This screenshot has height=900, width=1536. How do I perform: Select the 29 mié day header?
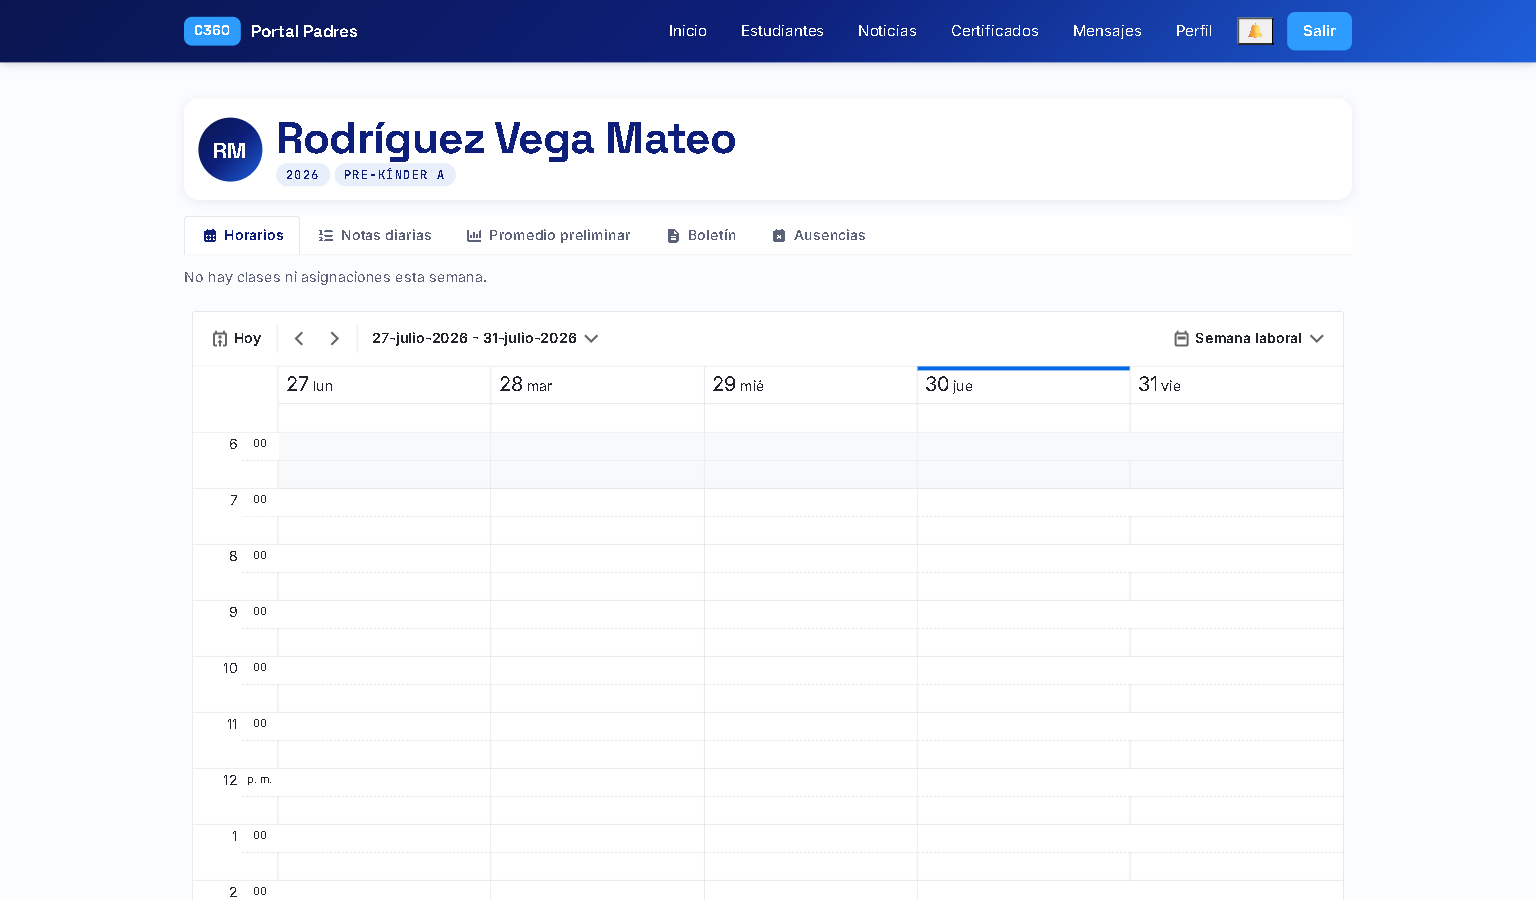[810, 385]
